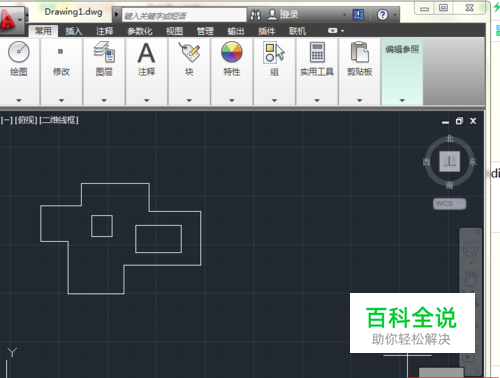The image size is (500, 378).
Task: Click the ViewCube top (上) face
Action: (x=450, y=161)
